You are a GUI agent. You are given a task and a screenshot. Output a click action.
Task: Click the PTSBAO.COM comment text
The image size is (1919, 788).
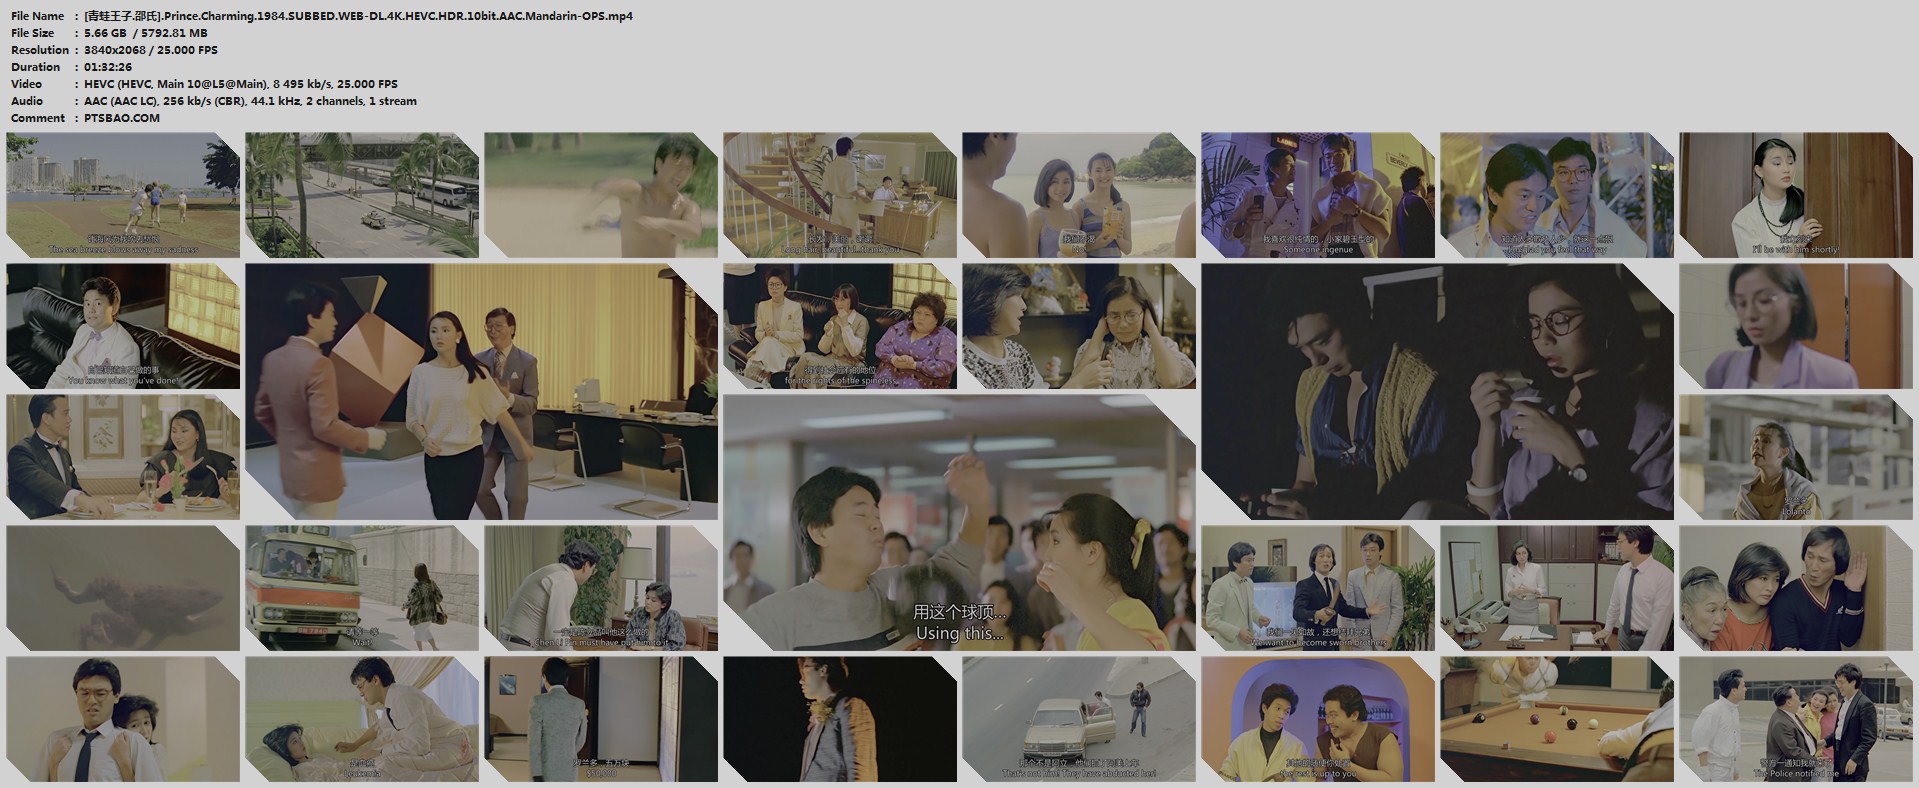click(122, 118)
